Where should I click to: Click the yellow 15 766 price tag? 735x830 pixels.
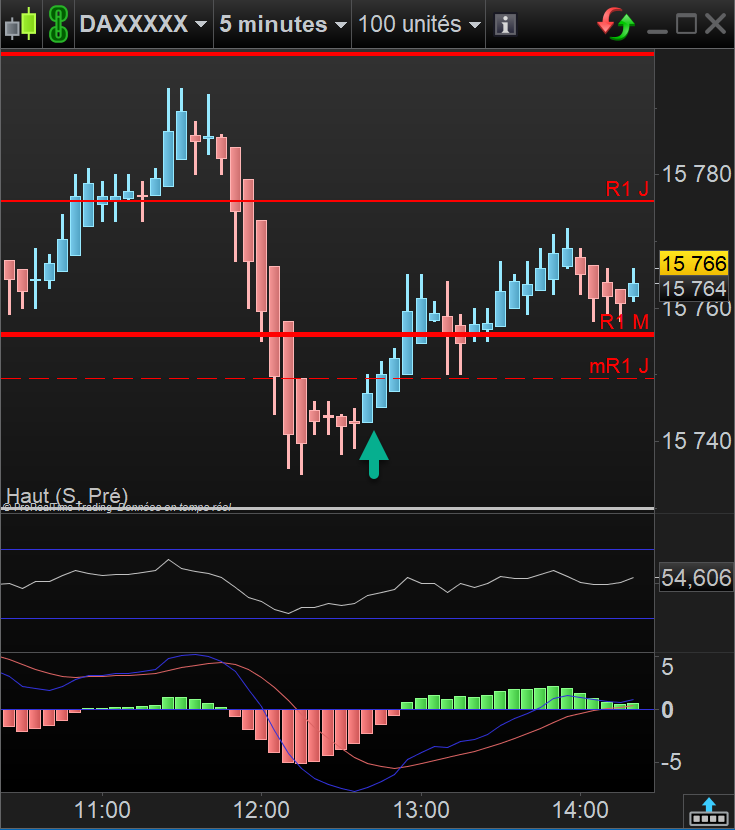pyautogui.click(x=694, y=263)
